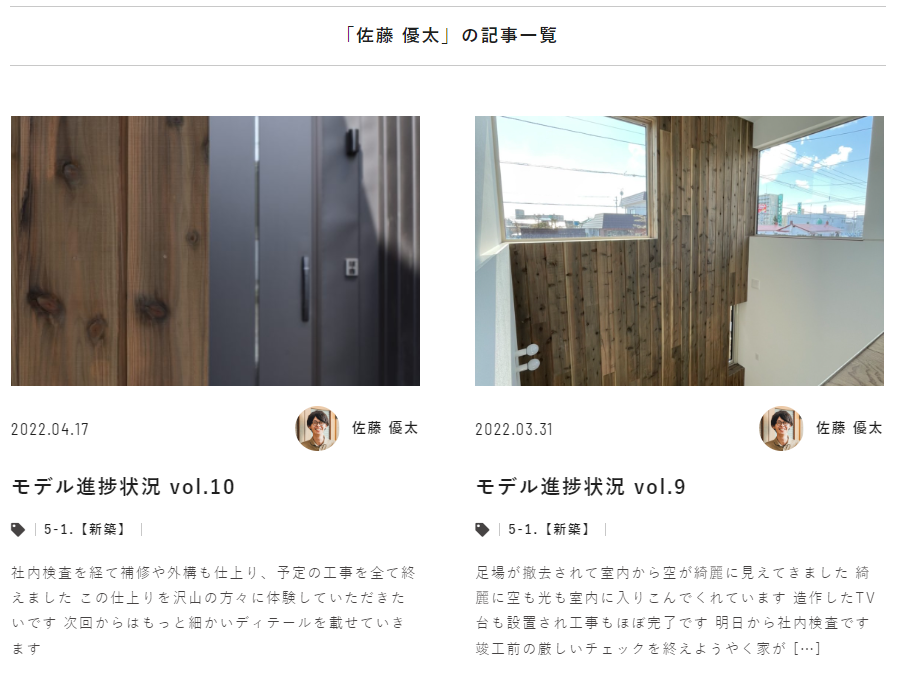Open the wooden fence and door thumbnail

215,251
